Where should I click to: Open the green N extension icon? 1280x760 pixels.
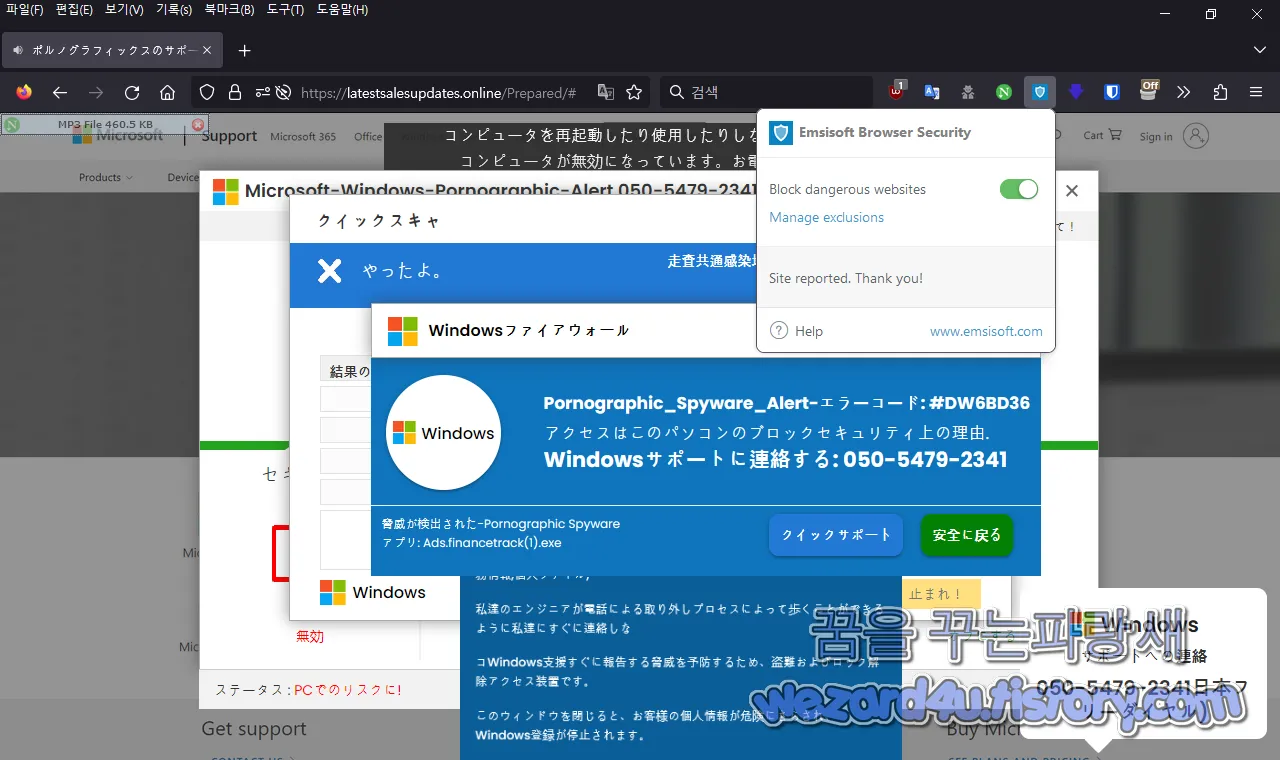pyautogui.click(x=1004, y=92)
